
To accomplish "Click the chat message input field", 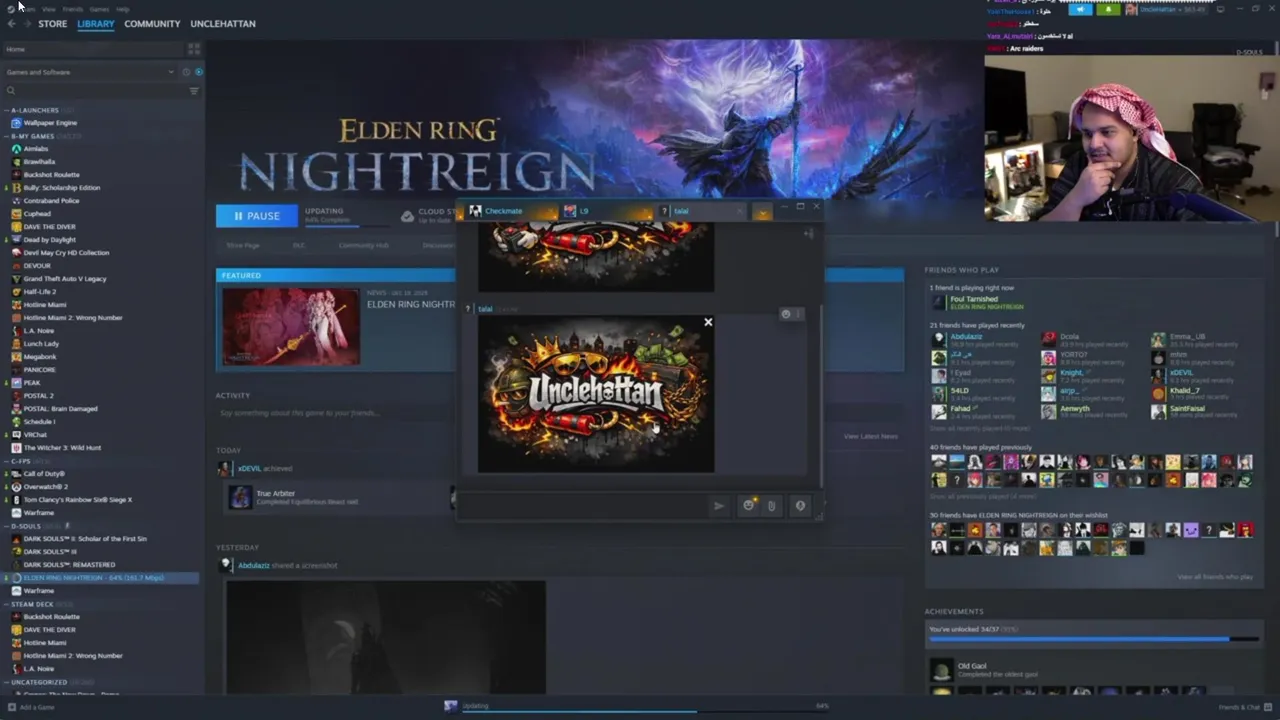I will click(x=583, y=505).
